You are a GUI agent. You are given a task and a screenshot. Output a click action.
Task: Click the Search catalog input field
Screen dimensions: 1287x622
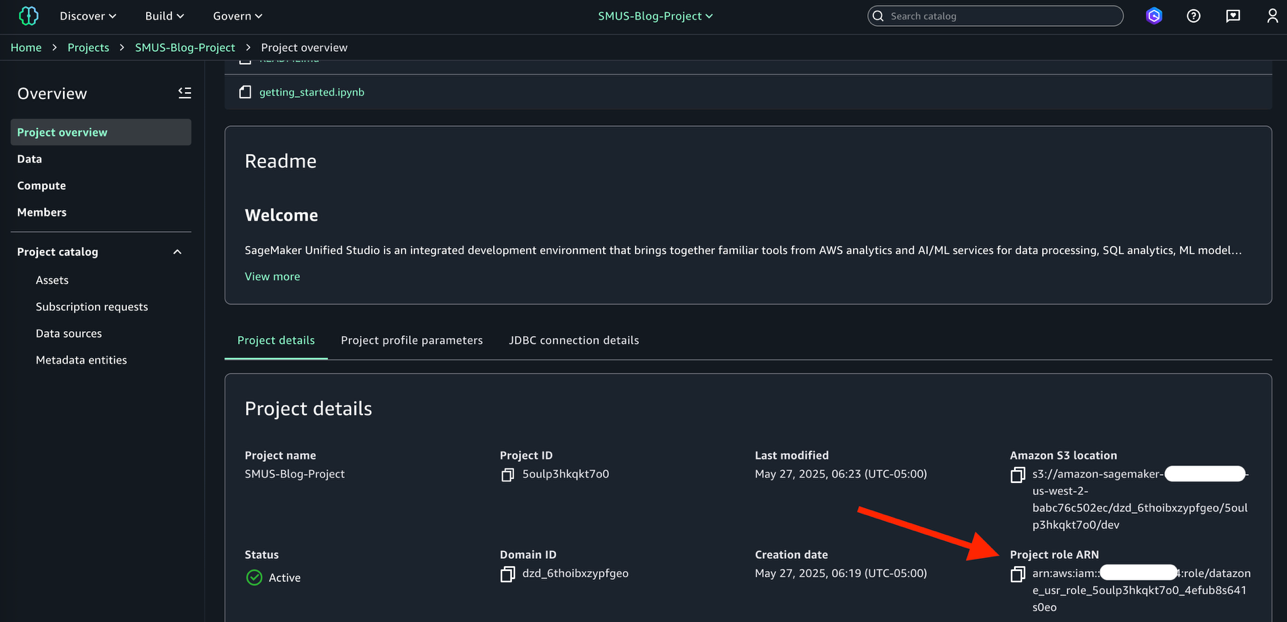point(995,16)
